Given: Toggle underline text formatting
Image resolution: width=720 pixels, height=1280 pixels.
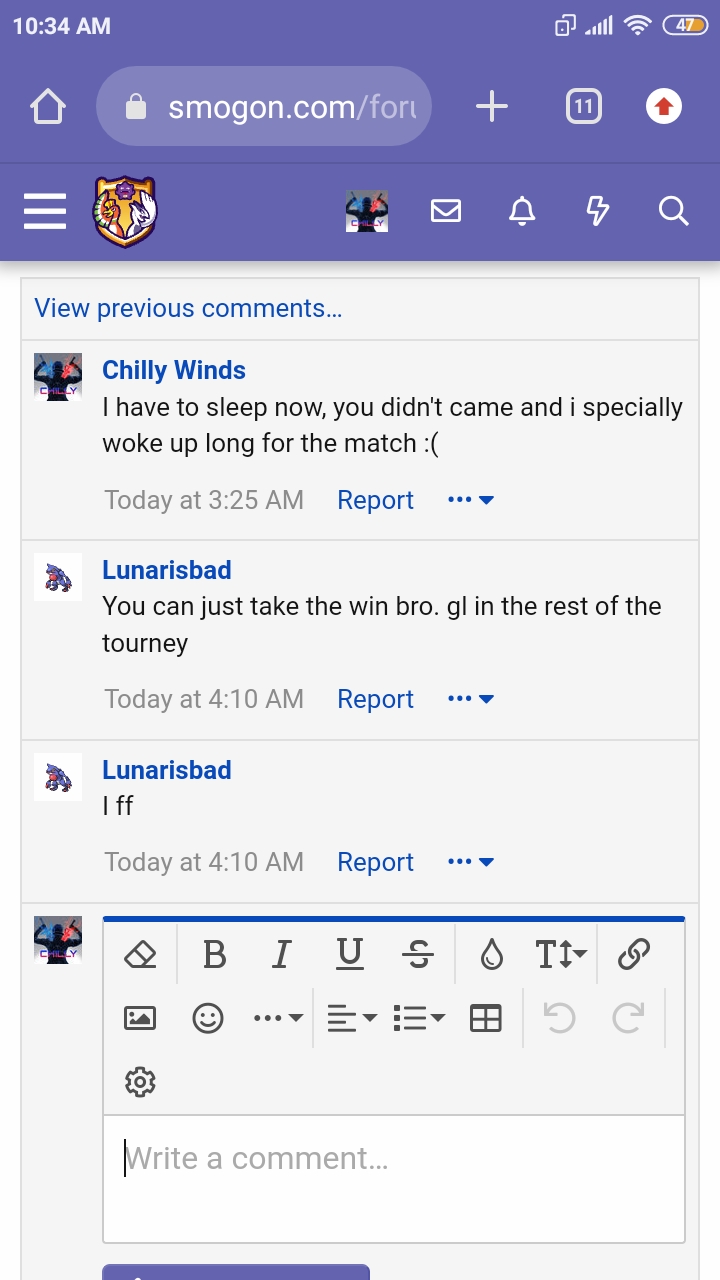Looking at the screenshot, I should pyautogui.click(x=349, y=955).
